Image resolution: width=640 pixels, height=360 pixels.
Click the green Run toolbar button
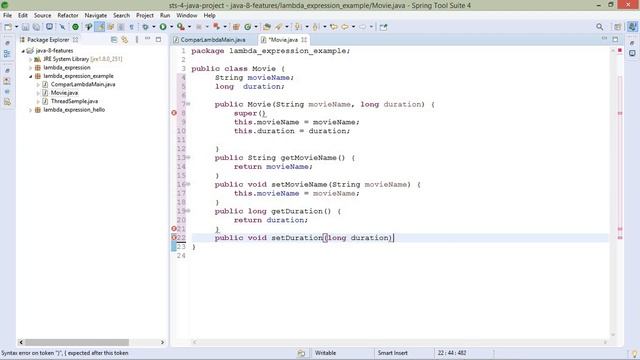[163, 27]
